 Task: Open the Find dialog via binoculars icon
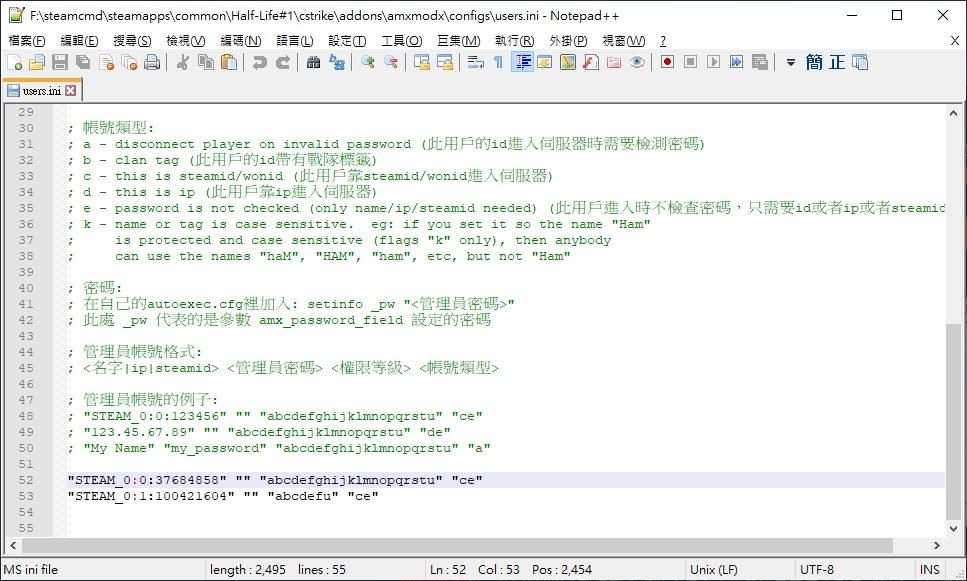(313, 61)
